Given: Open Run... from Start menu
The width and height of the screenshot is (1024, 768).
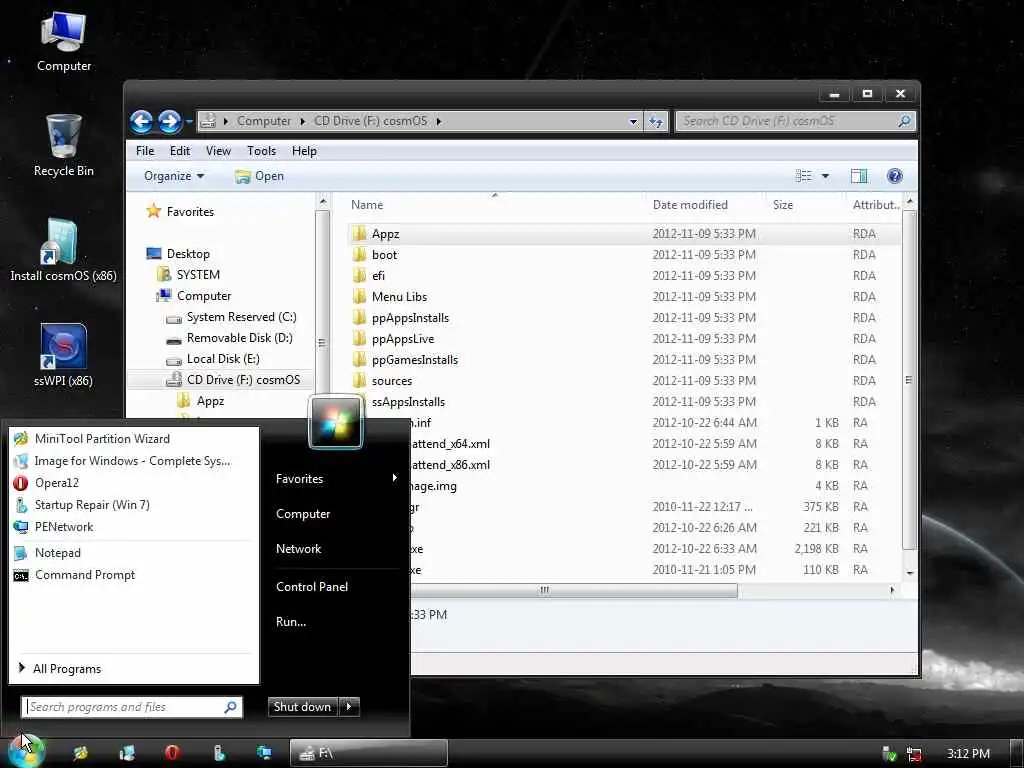Looking at the screenshot, I should (x=291, y=622).
